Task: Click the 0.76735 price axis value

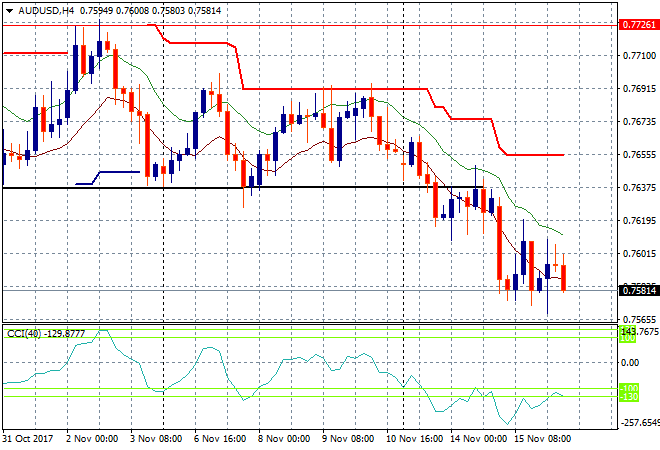Action: coord(639,122)
